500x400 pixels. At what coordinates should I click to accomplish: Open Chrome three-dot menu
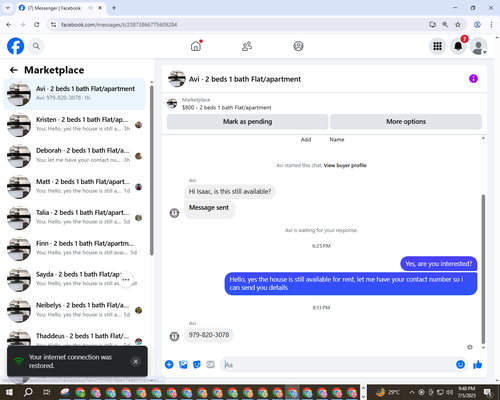(x=491, y=25)
